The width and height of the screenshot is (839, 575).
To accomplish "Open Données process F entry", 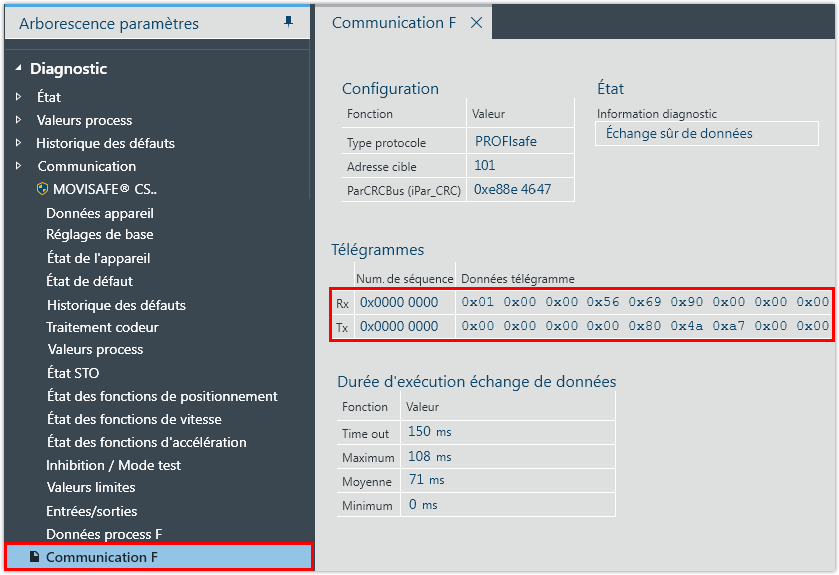I will 104,534.
